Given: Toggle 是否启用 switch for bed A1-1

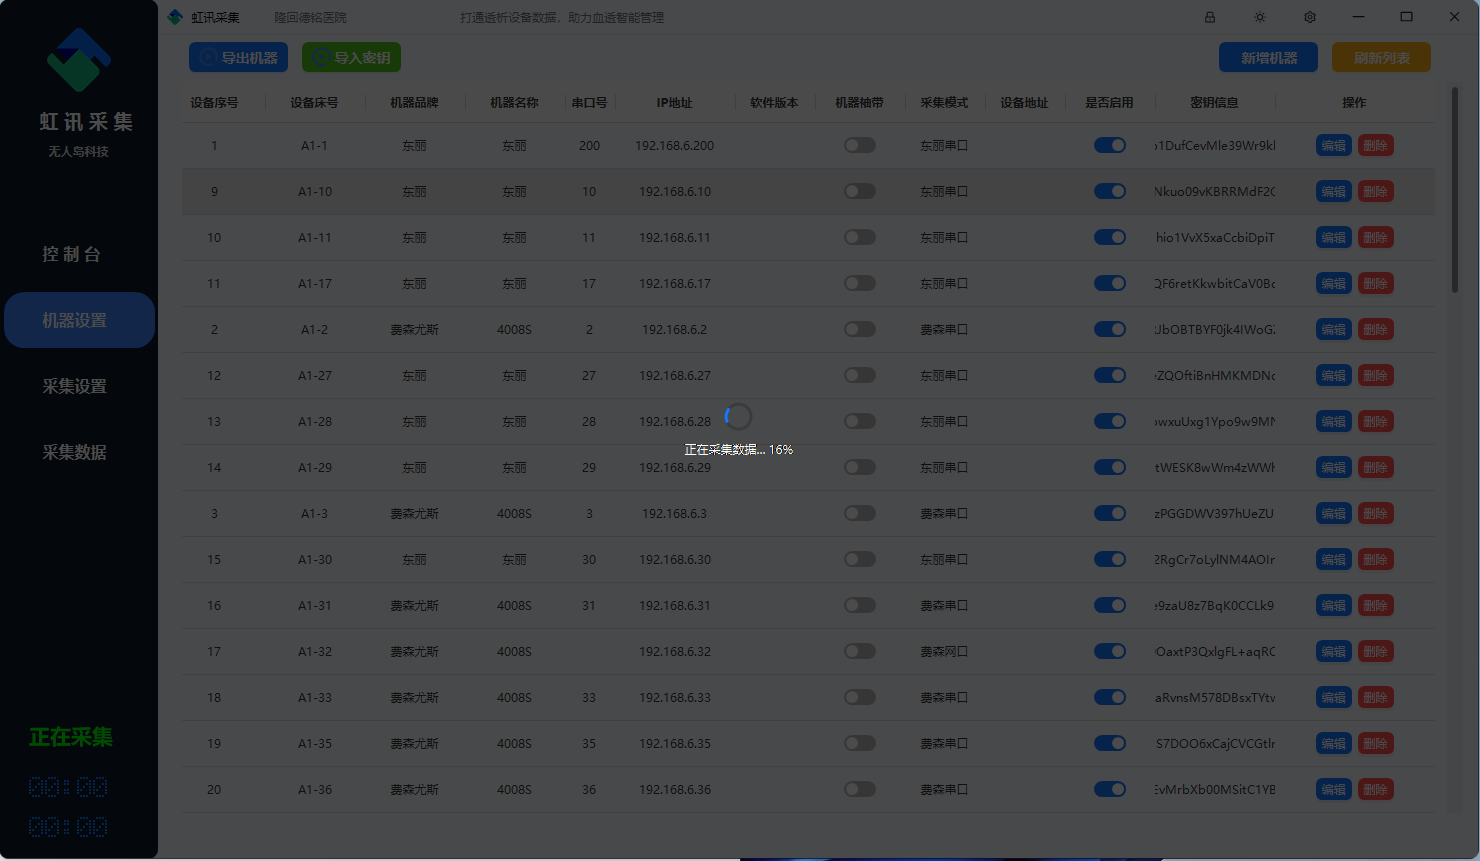Looking at the screenshot, I should tap(1110, 145).
